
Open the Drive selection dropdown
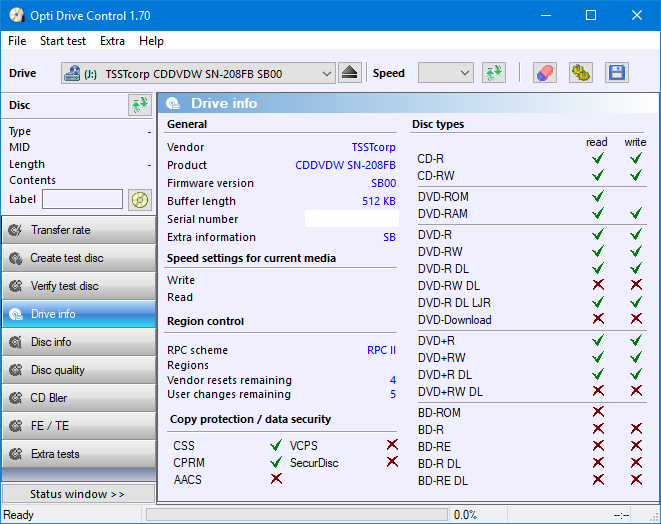pyautogui.click(x=198, y=73)
